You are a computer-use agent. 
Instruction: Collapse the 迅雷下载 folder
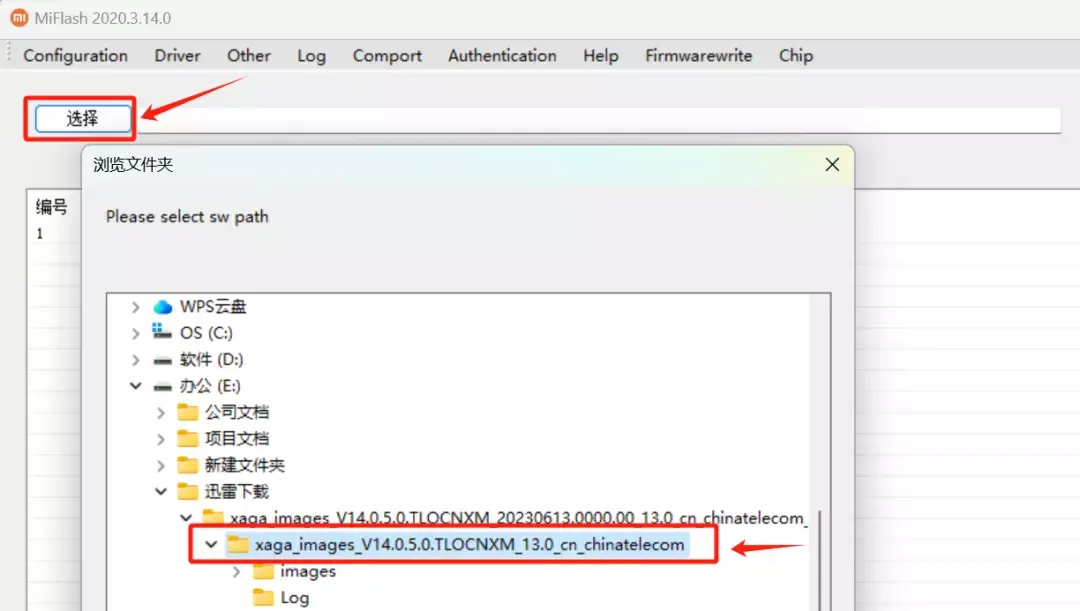coord(160,492)
